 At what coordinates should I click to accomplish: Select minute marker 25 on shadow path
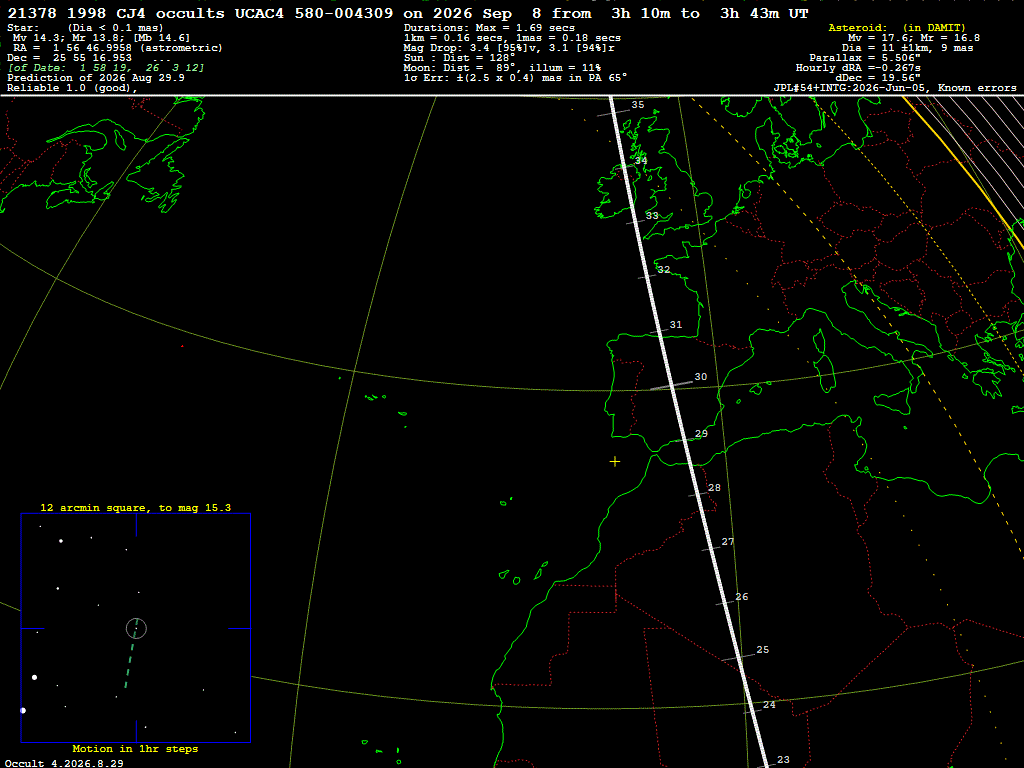(x=763, y=650)
